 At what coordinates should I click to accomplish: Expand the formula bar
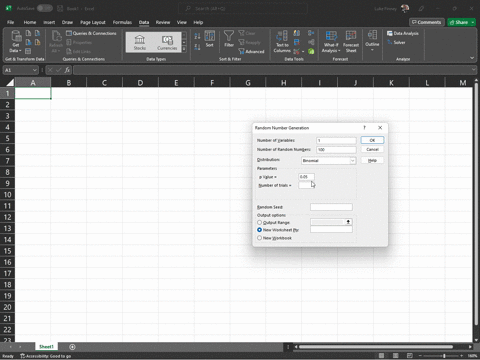point(474,70)
